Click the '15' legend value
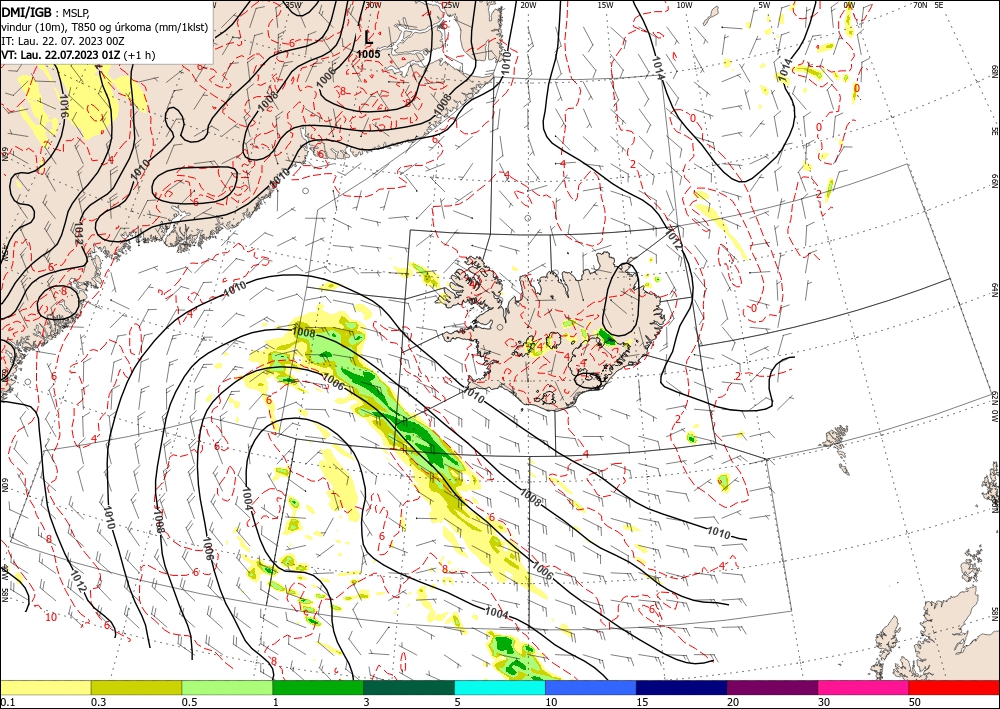This screenshot has width=1000, height=709. pyautogui.click(x=642, y=702)
